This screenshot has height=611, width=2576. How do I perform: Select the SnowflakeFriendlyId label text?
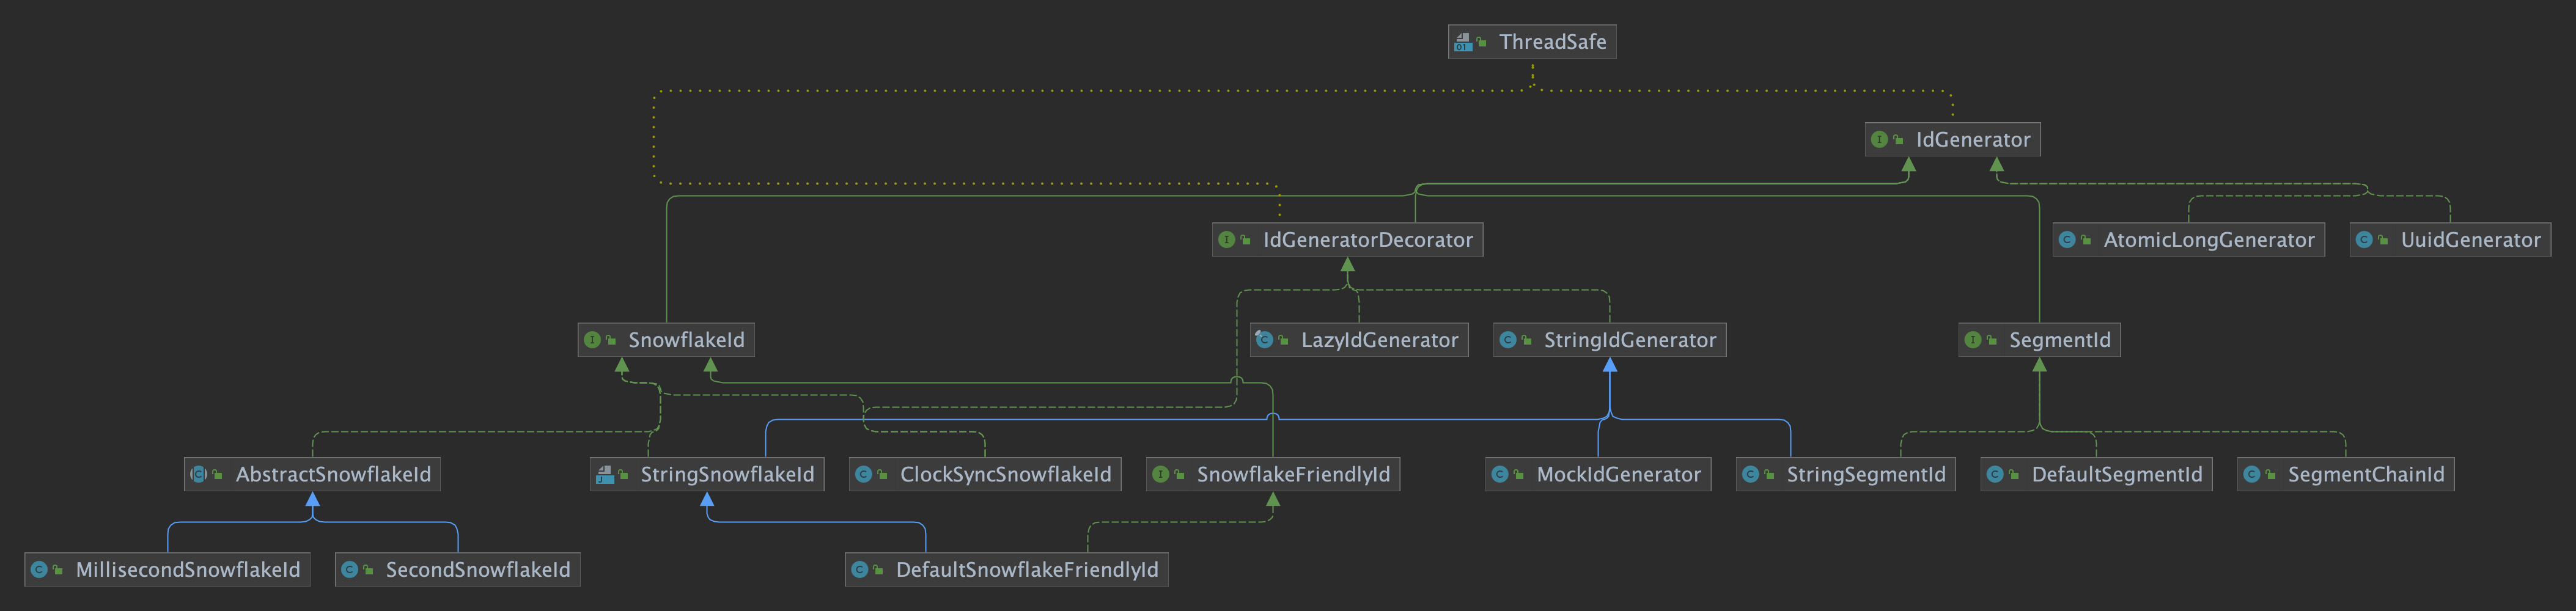point(1293,474)
